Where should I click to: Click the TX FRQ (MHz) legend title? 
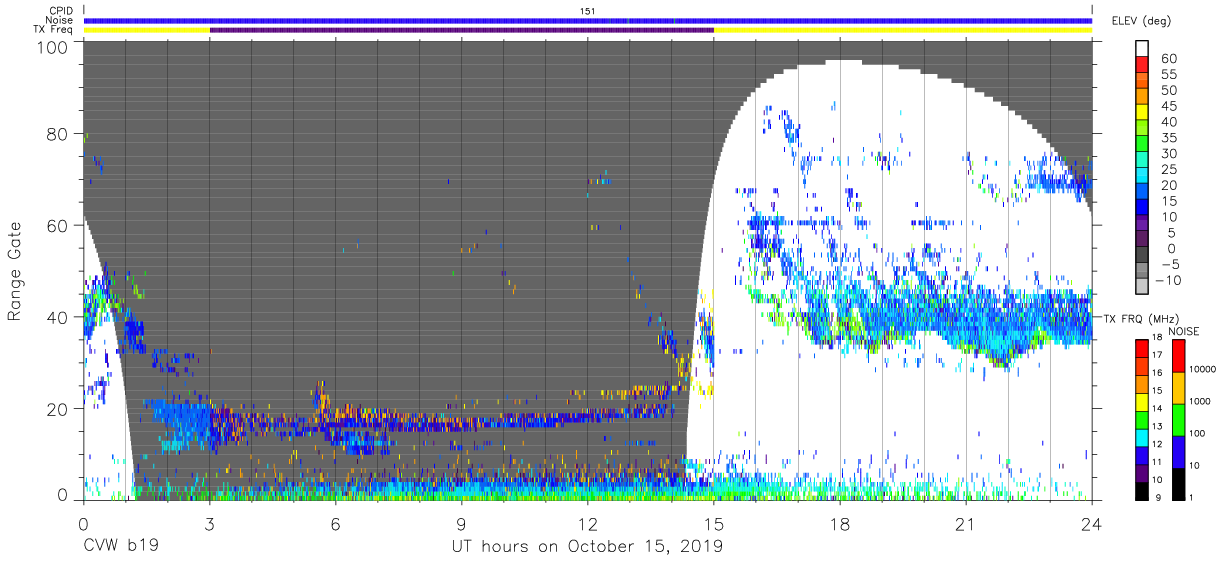tap(1140, 319)
